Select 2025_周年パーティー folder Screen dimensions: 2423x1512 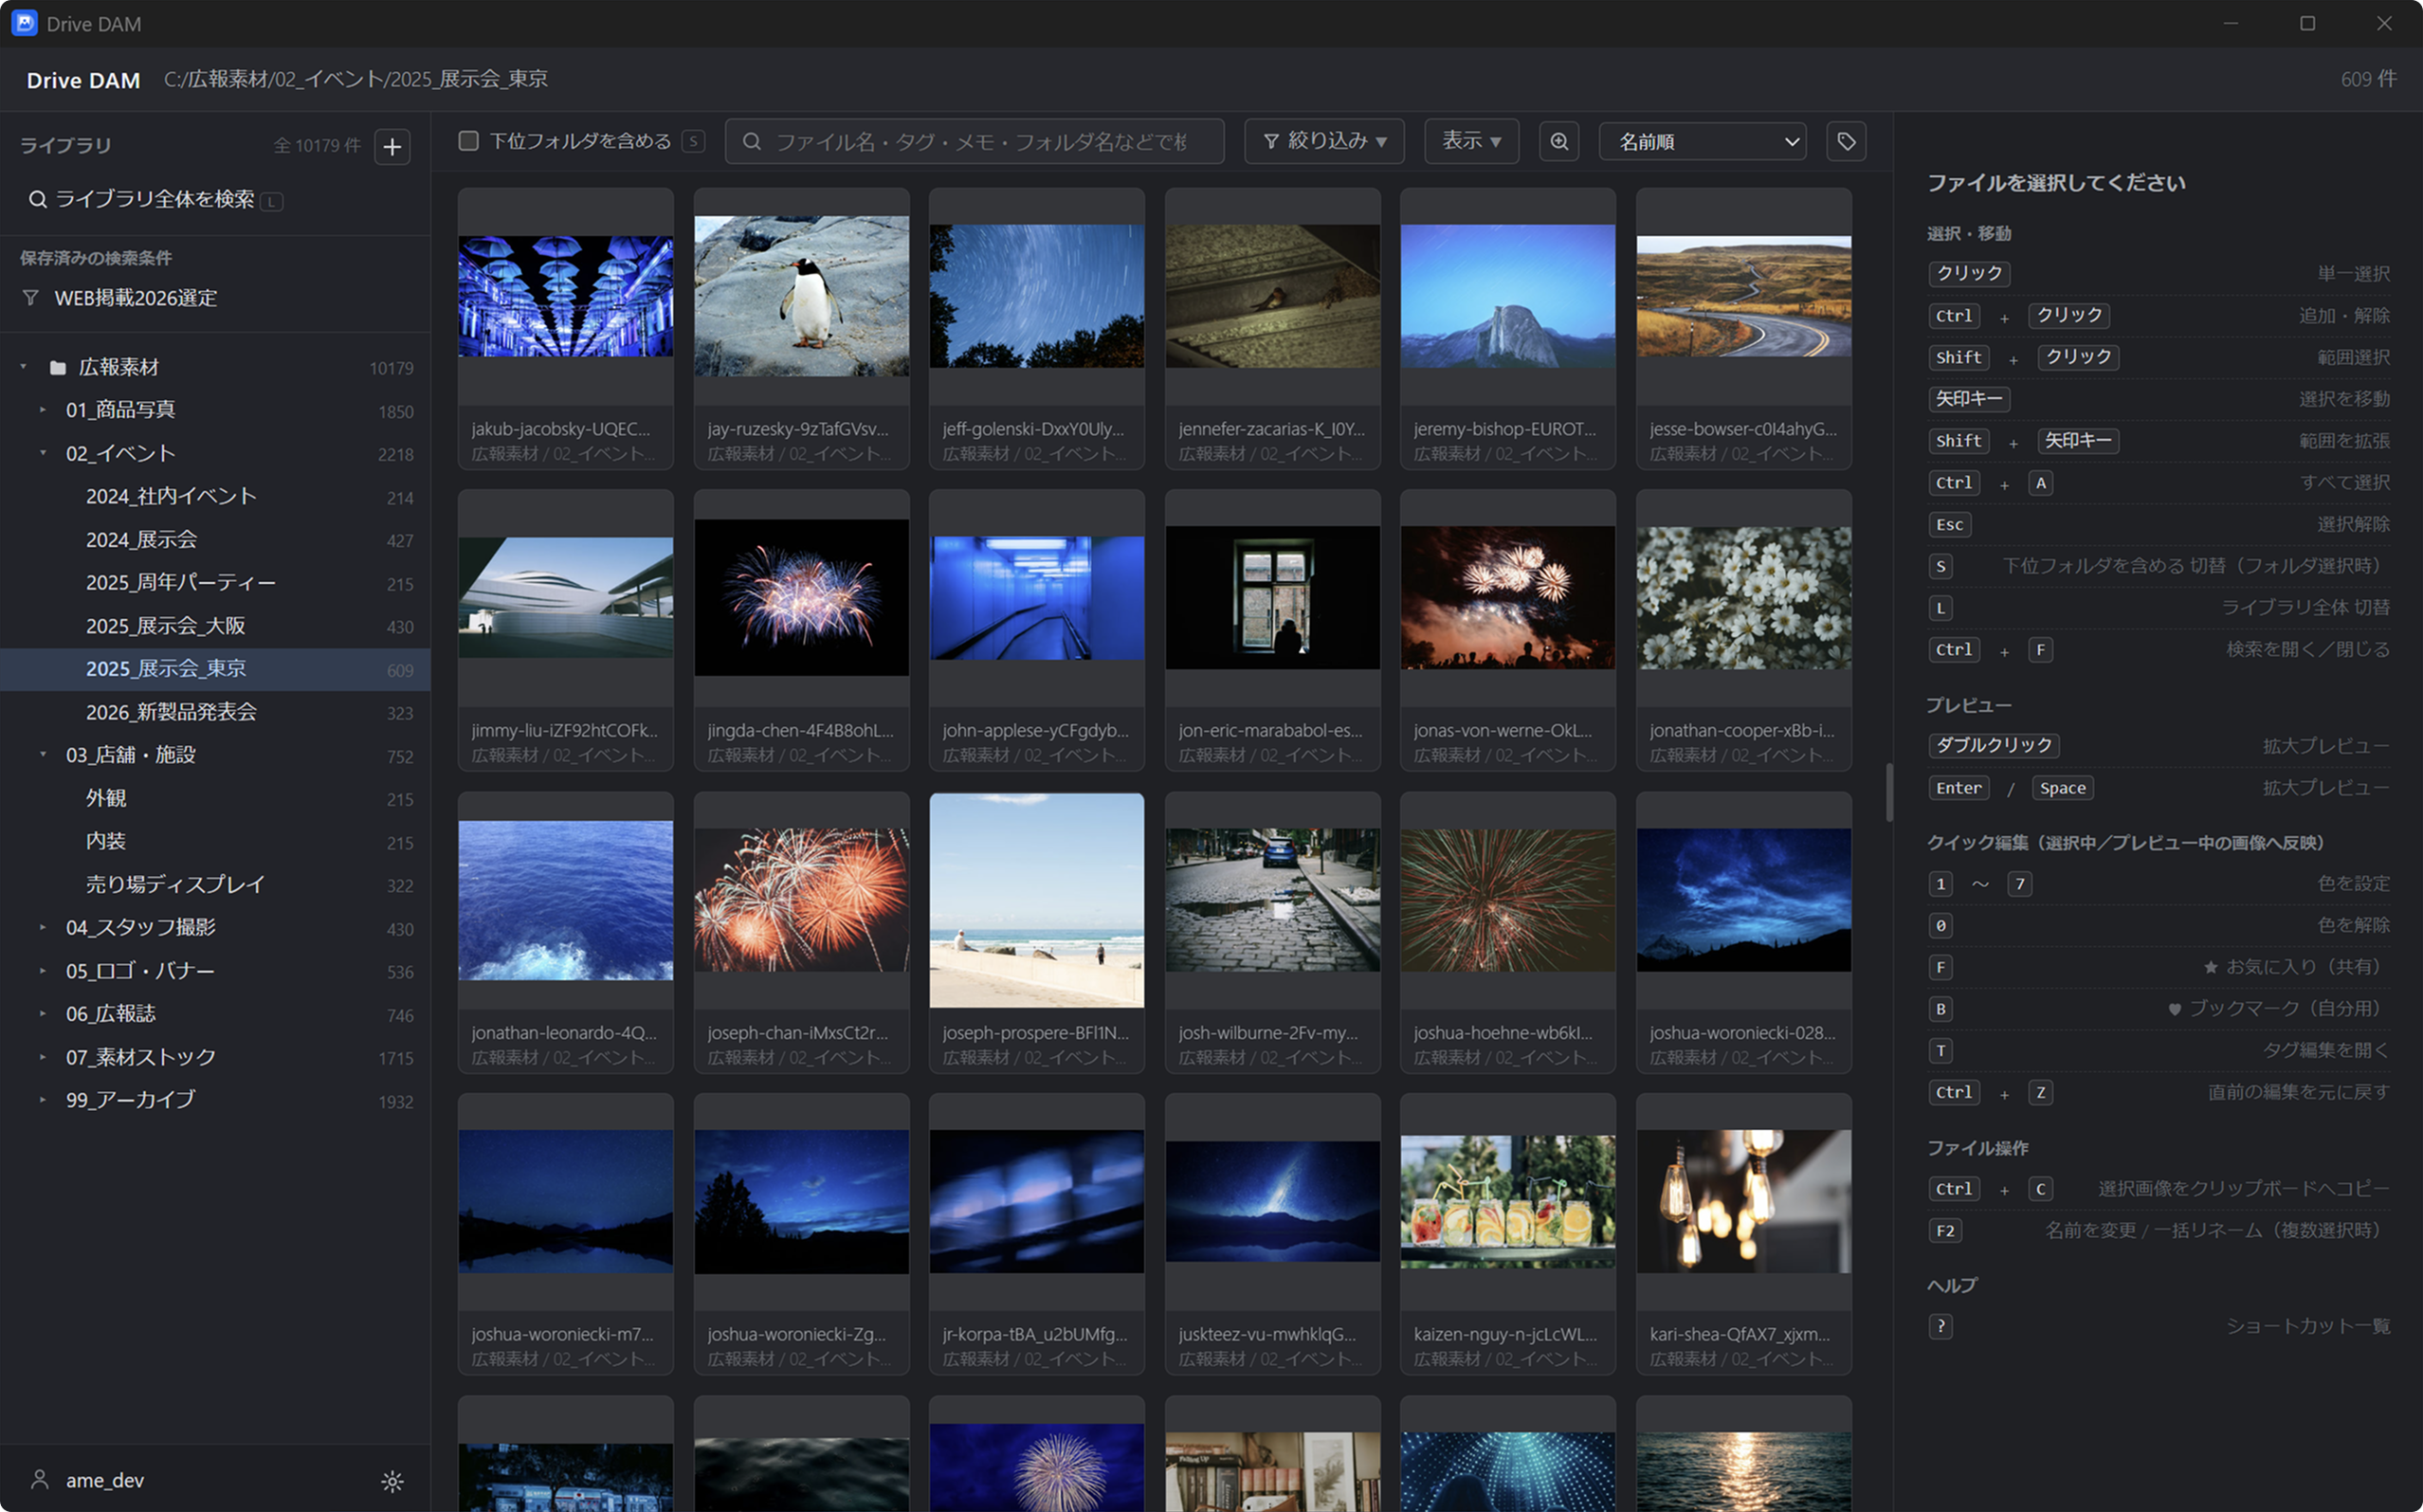[215, 583]
